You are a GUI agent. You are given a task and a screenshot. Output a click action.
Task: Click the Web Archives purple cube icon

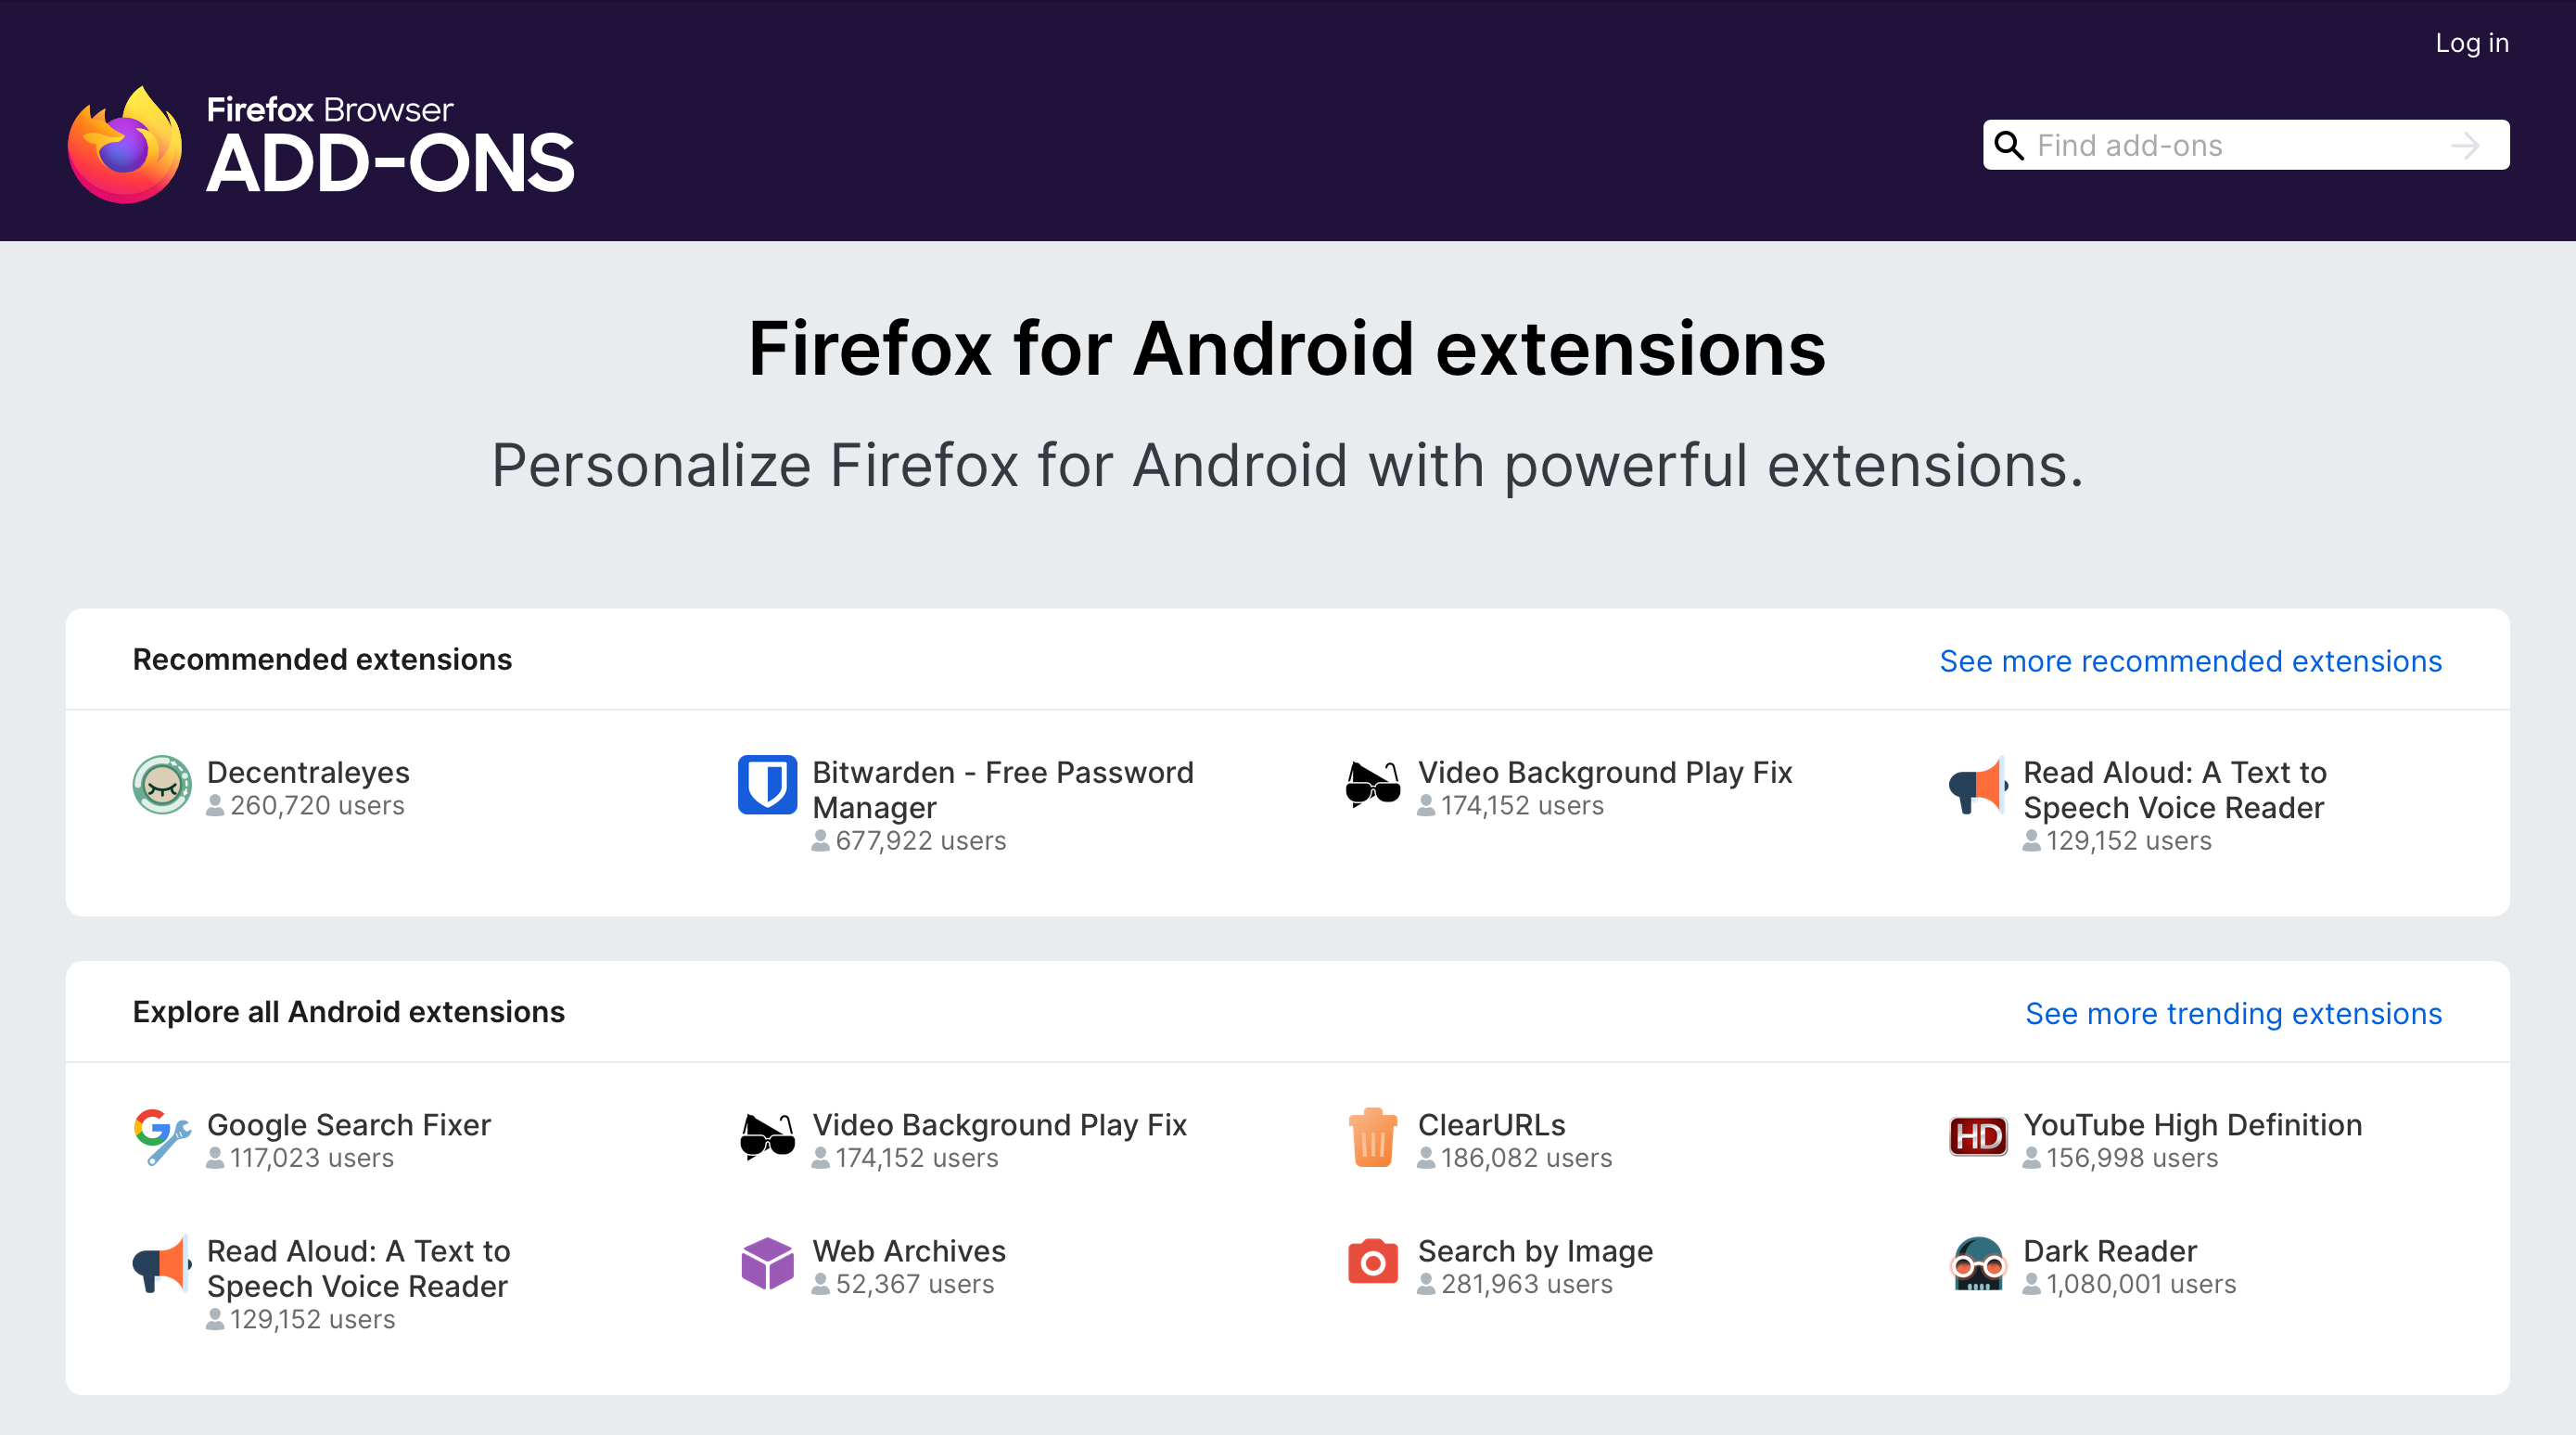[x=767, y=1263]
